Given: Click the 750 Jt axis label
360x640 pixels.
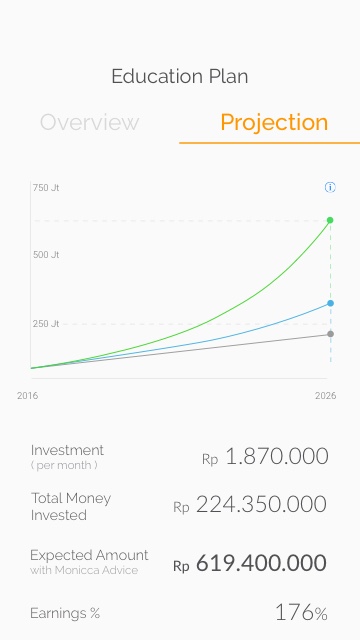Looking at the screenshot, I should pyautogui.click(x=46, y=188).
